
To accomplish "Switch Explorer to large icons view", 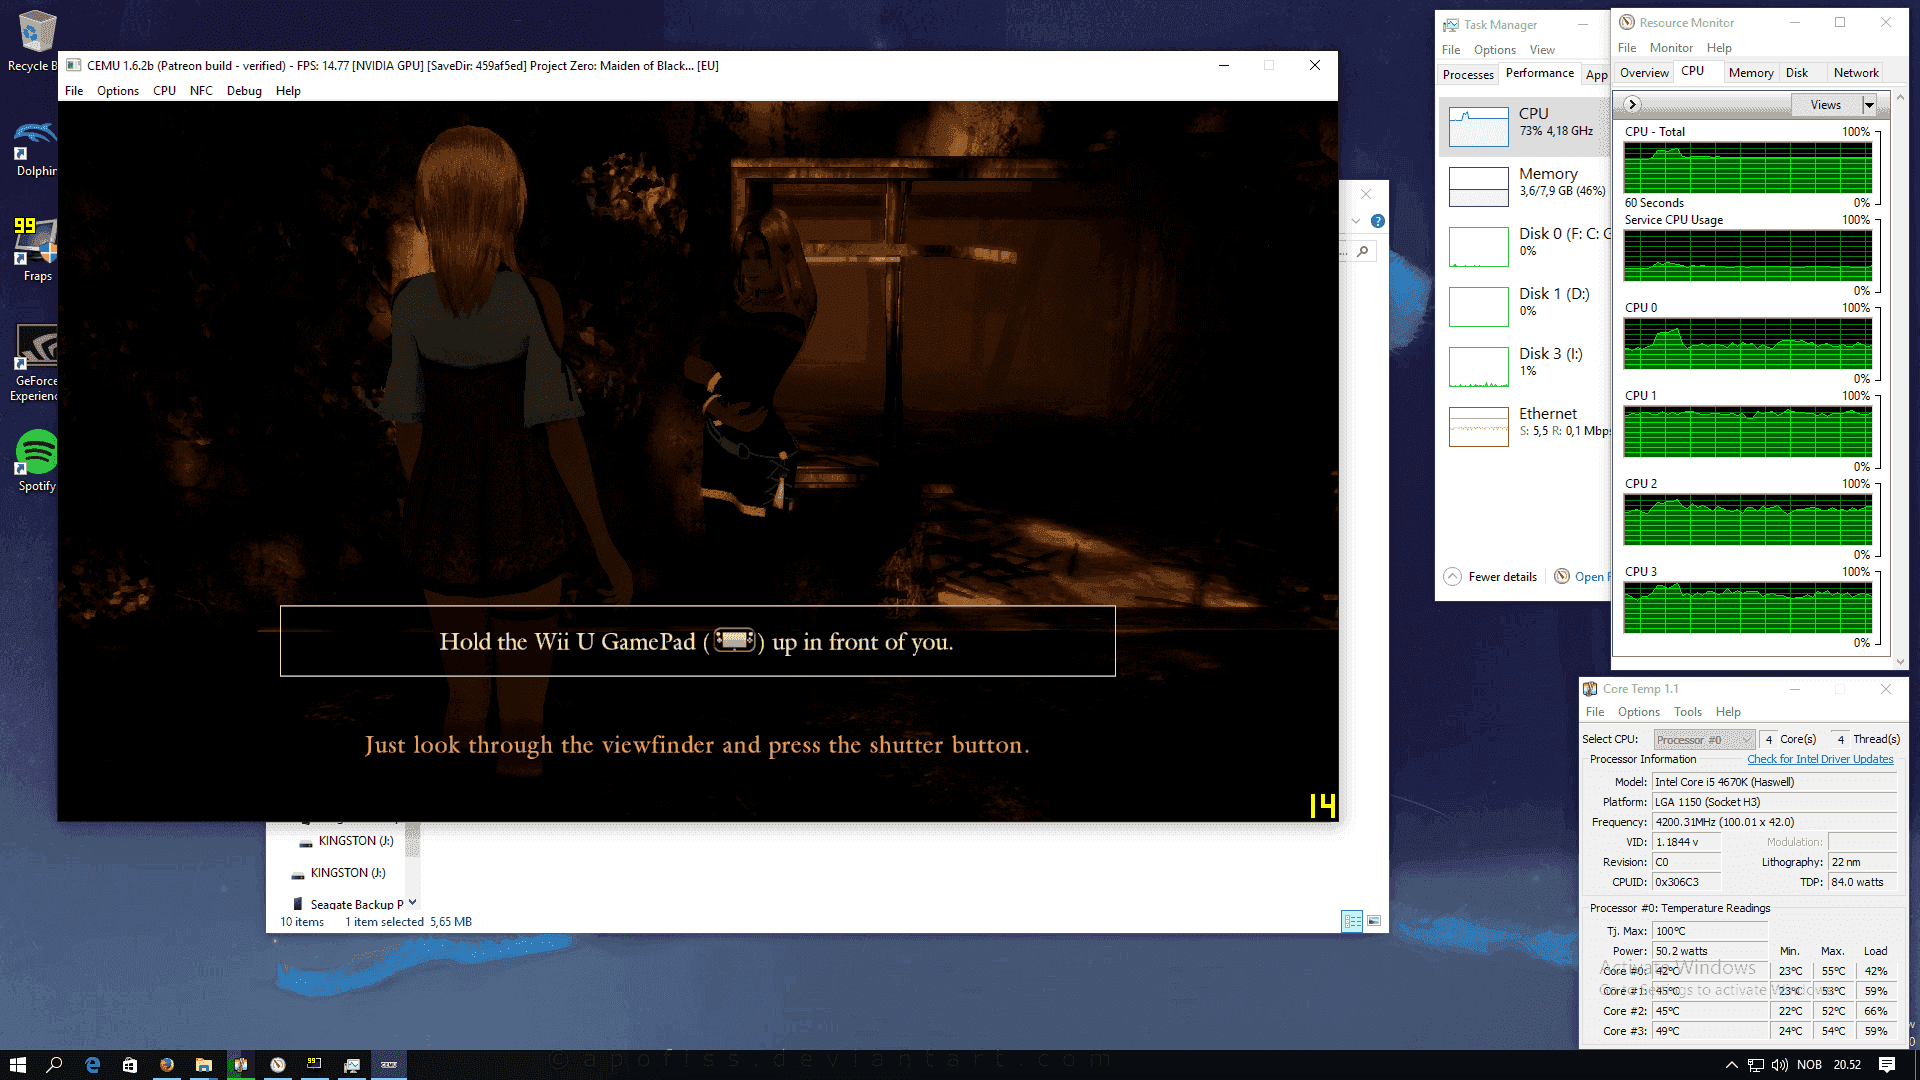I will click(1374, 921).
